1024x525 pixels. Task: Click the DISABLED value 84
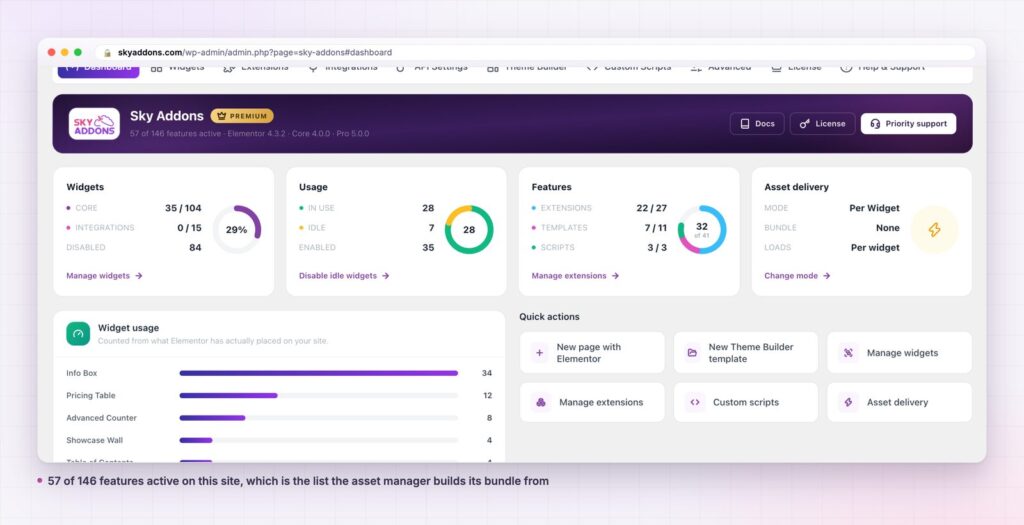click(x=195, y=247)
